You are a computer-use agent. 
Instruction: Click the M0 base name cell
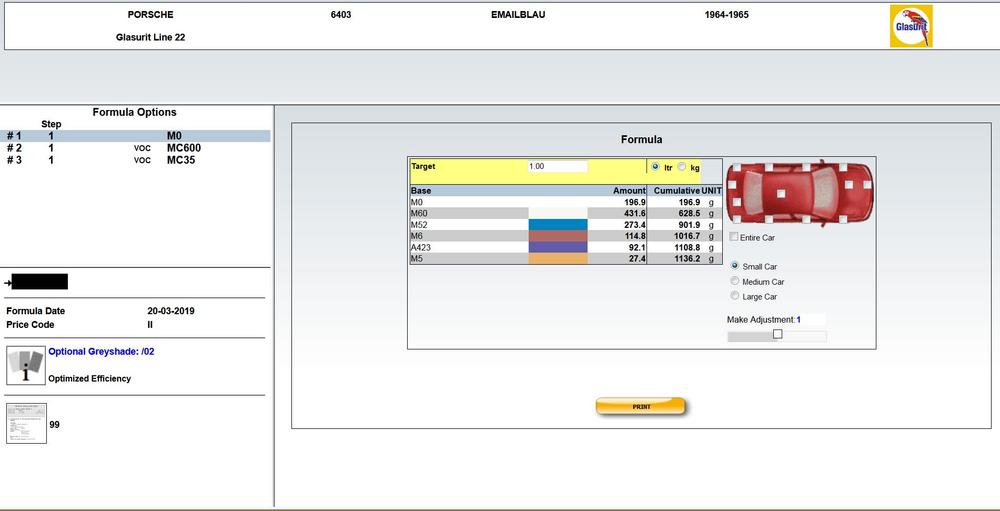point(469,202)
